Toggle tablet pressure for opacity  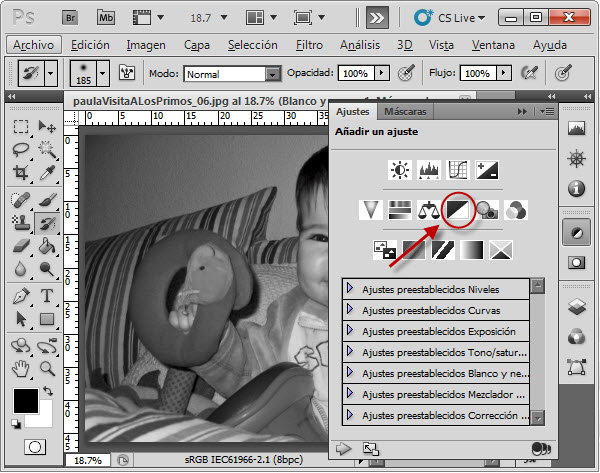point(406,73)
